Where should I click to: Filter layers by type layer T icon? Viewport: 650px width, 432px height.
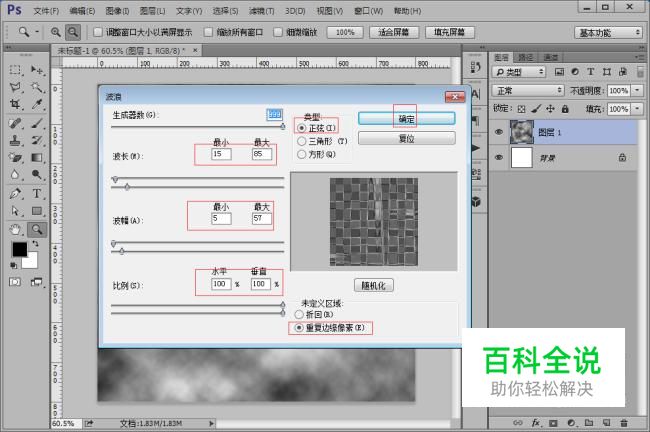[x=591, y=72]
